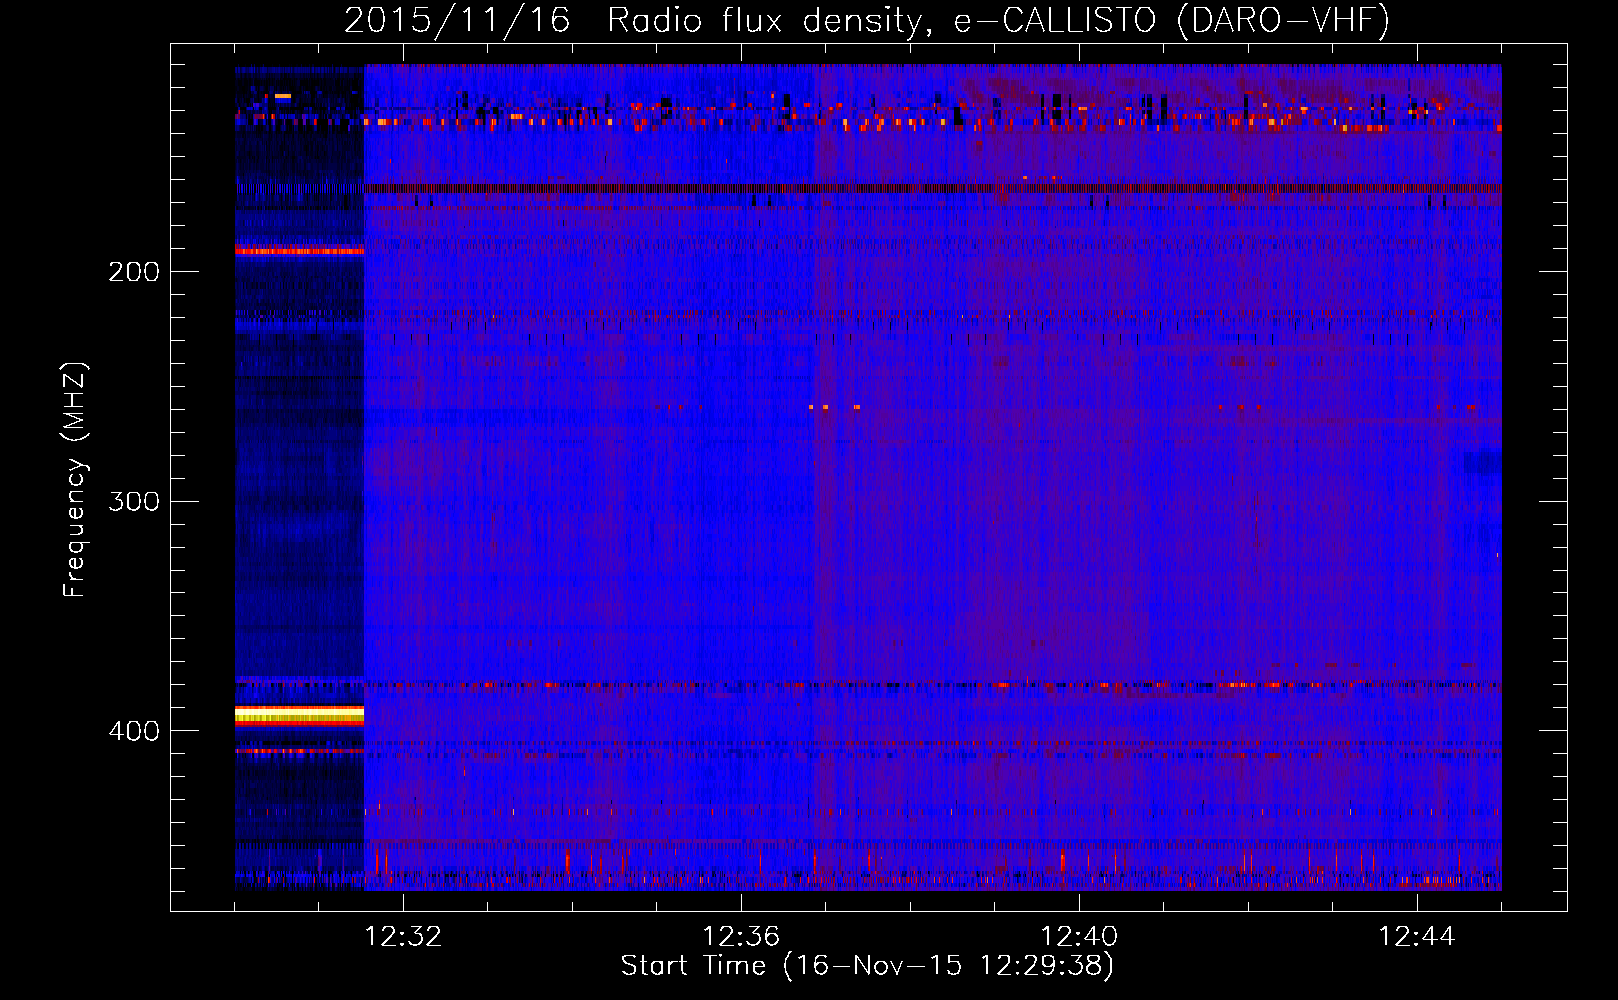Click the 12:40 time tick label
Image resolution: width=1618 pixels, height=1000 pixels.
coord(1079,937)
